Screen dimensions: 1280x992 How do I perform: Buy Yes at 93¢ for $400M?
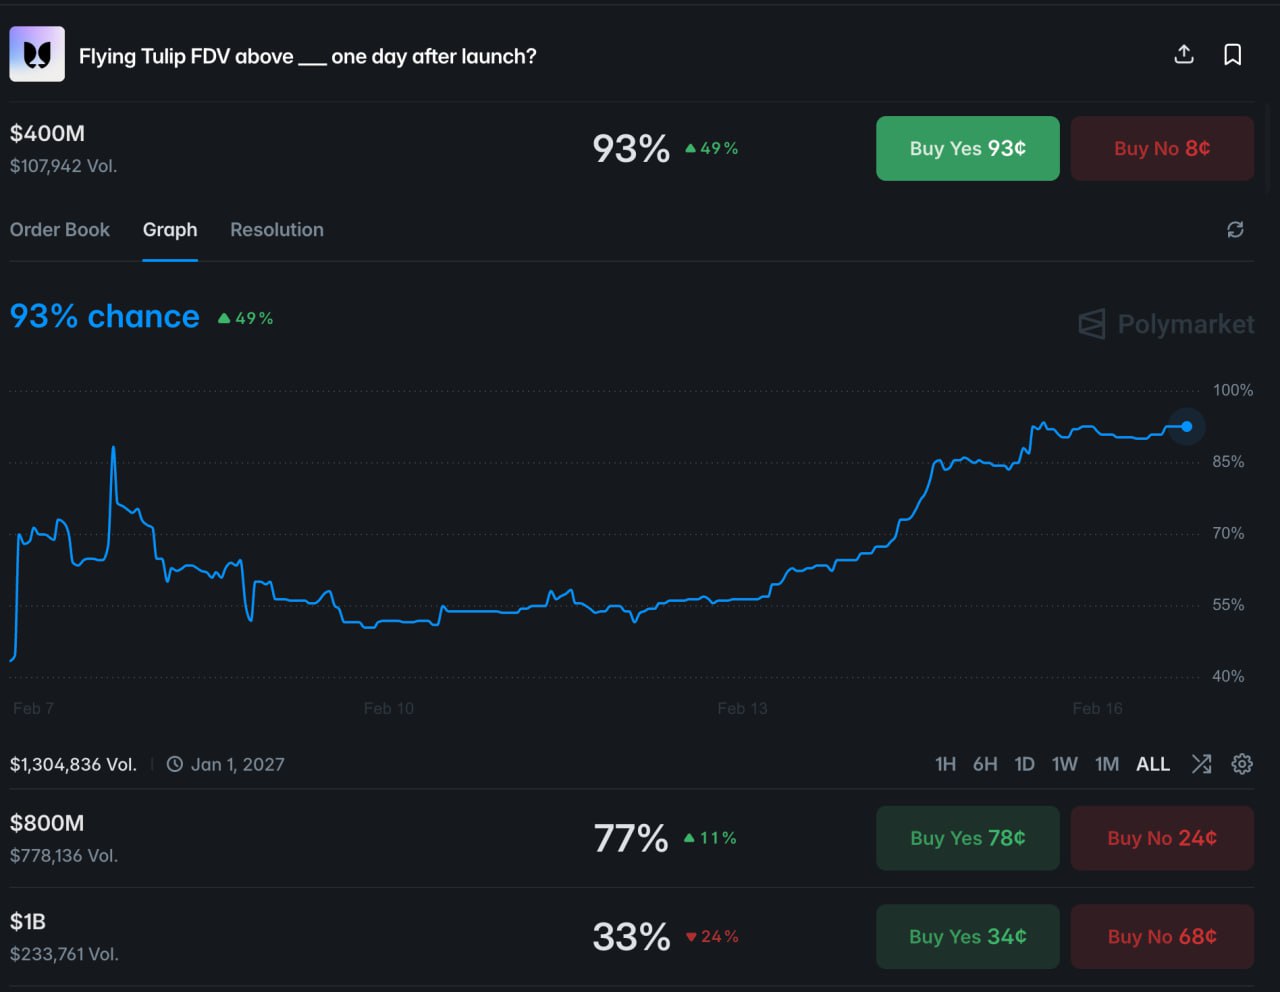point(967,149)
